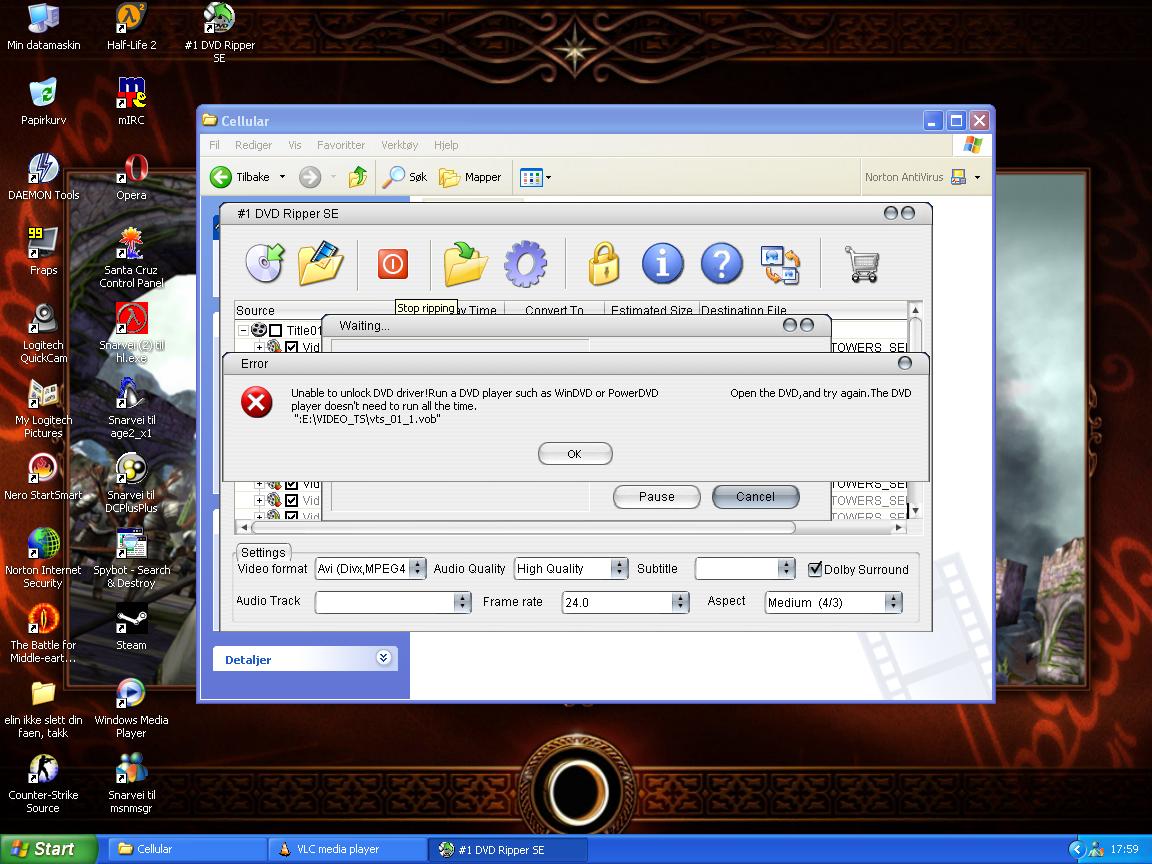Expand the Detaljer panel chevron
Screen dimensions: 1152x864
383,658
